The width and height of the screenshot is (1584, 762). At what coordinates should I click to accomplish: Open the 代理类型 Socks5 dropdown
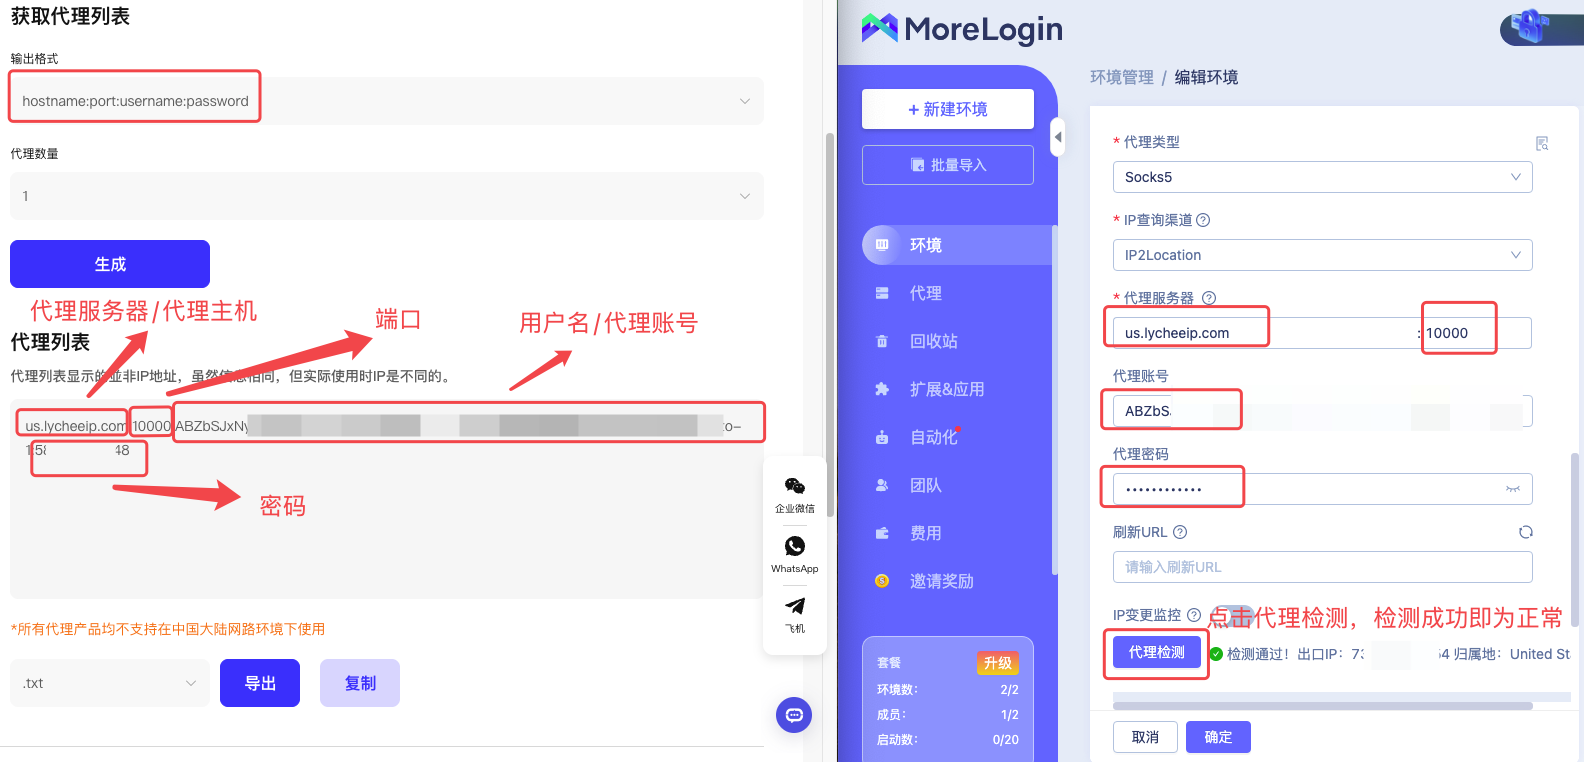click(1322, 177)
